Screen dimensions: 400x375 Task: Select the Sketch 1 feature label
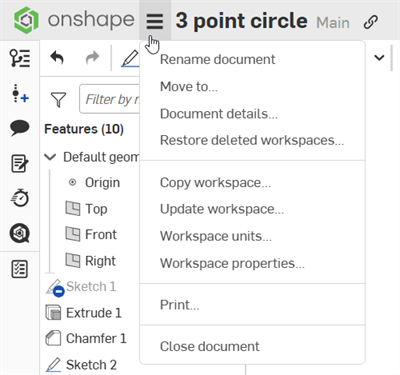click(91, 287)
